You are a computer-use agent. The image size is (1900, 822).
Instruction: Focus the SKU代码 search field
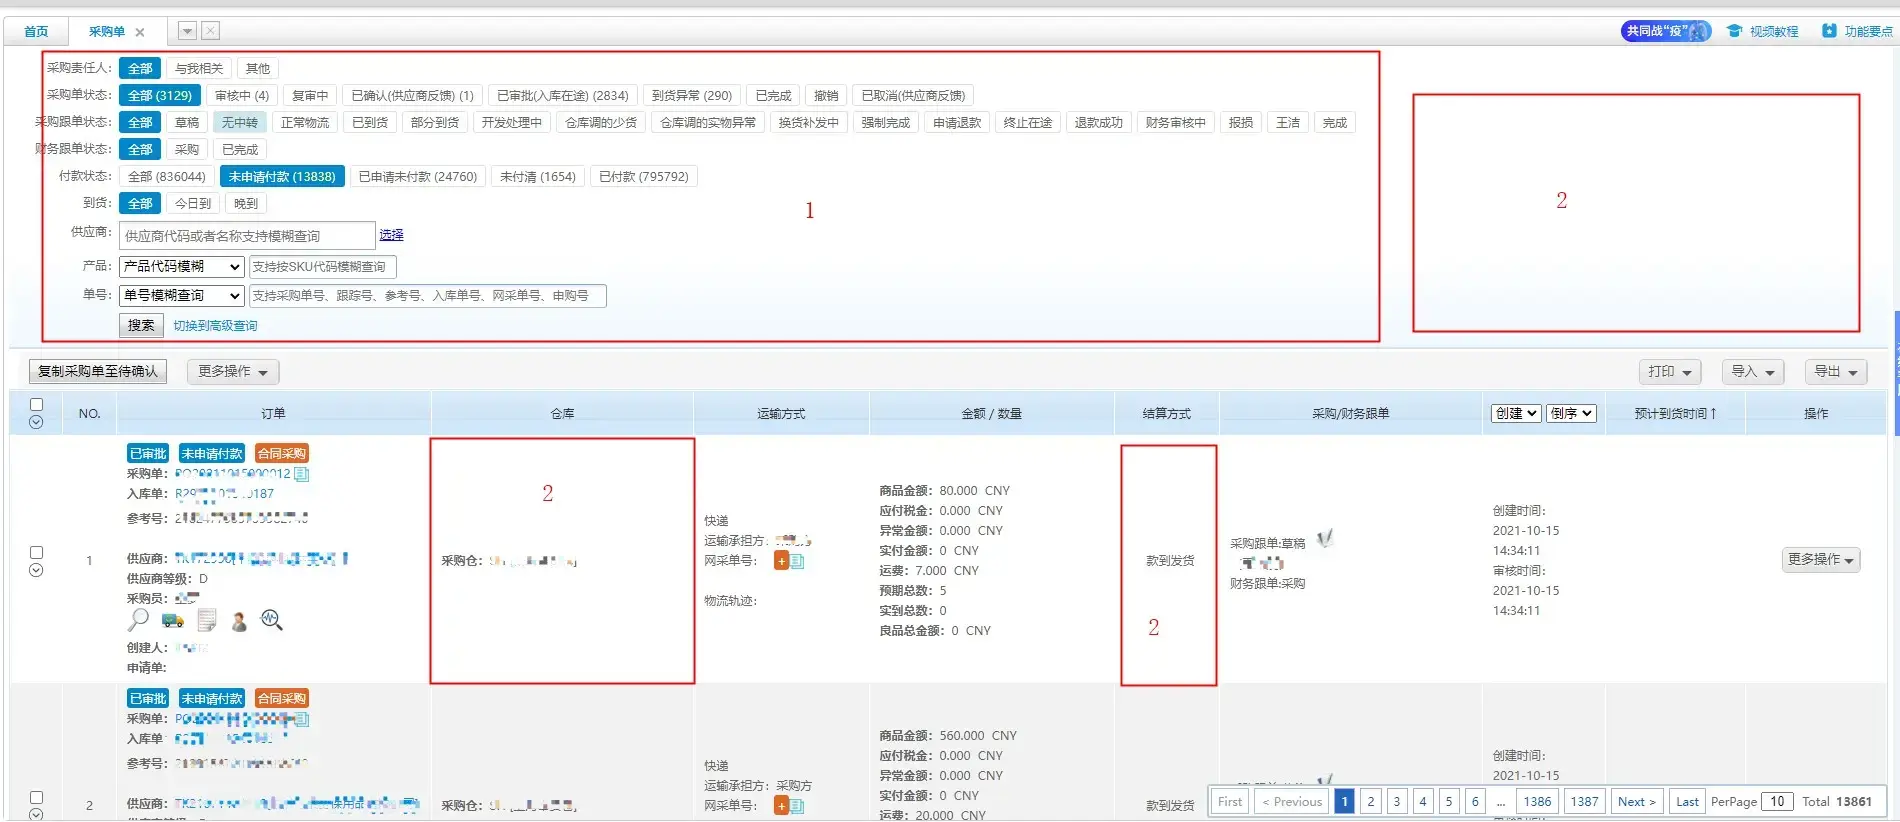tap(323, 266)
